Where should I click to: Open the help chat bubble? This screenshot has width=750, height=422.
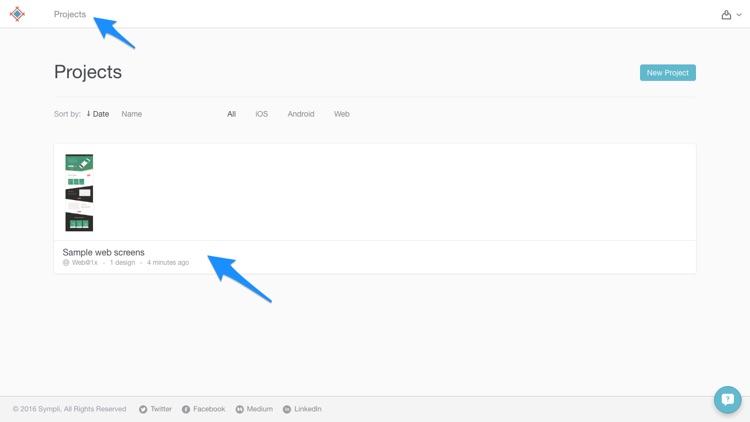click(728, 400)
